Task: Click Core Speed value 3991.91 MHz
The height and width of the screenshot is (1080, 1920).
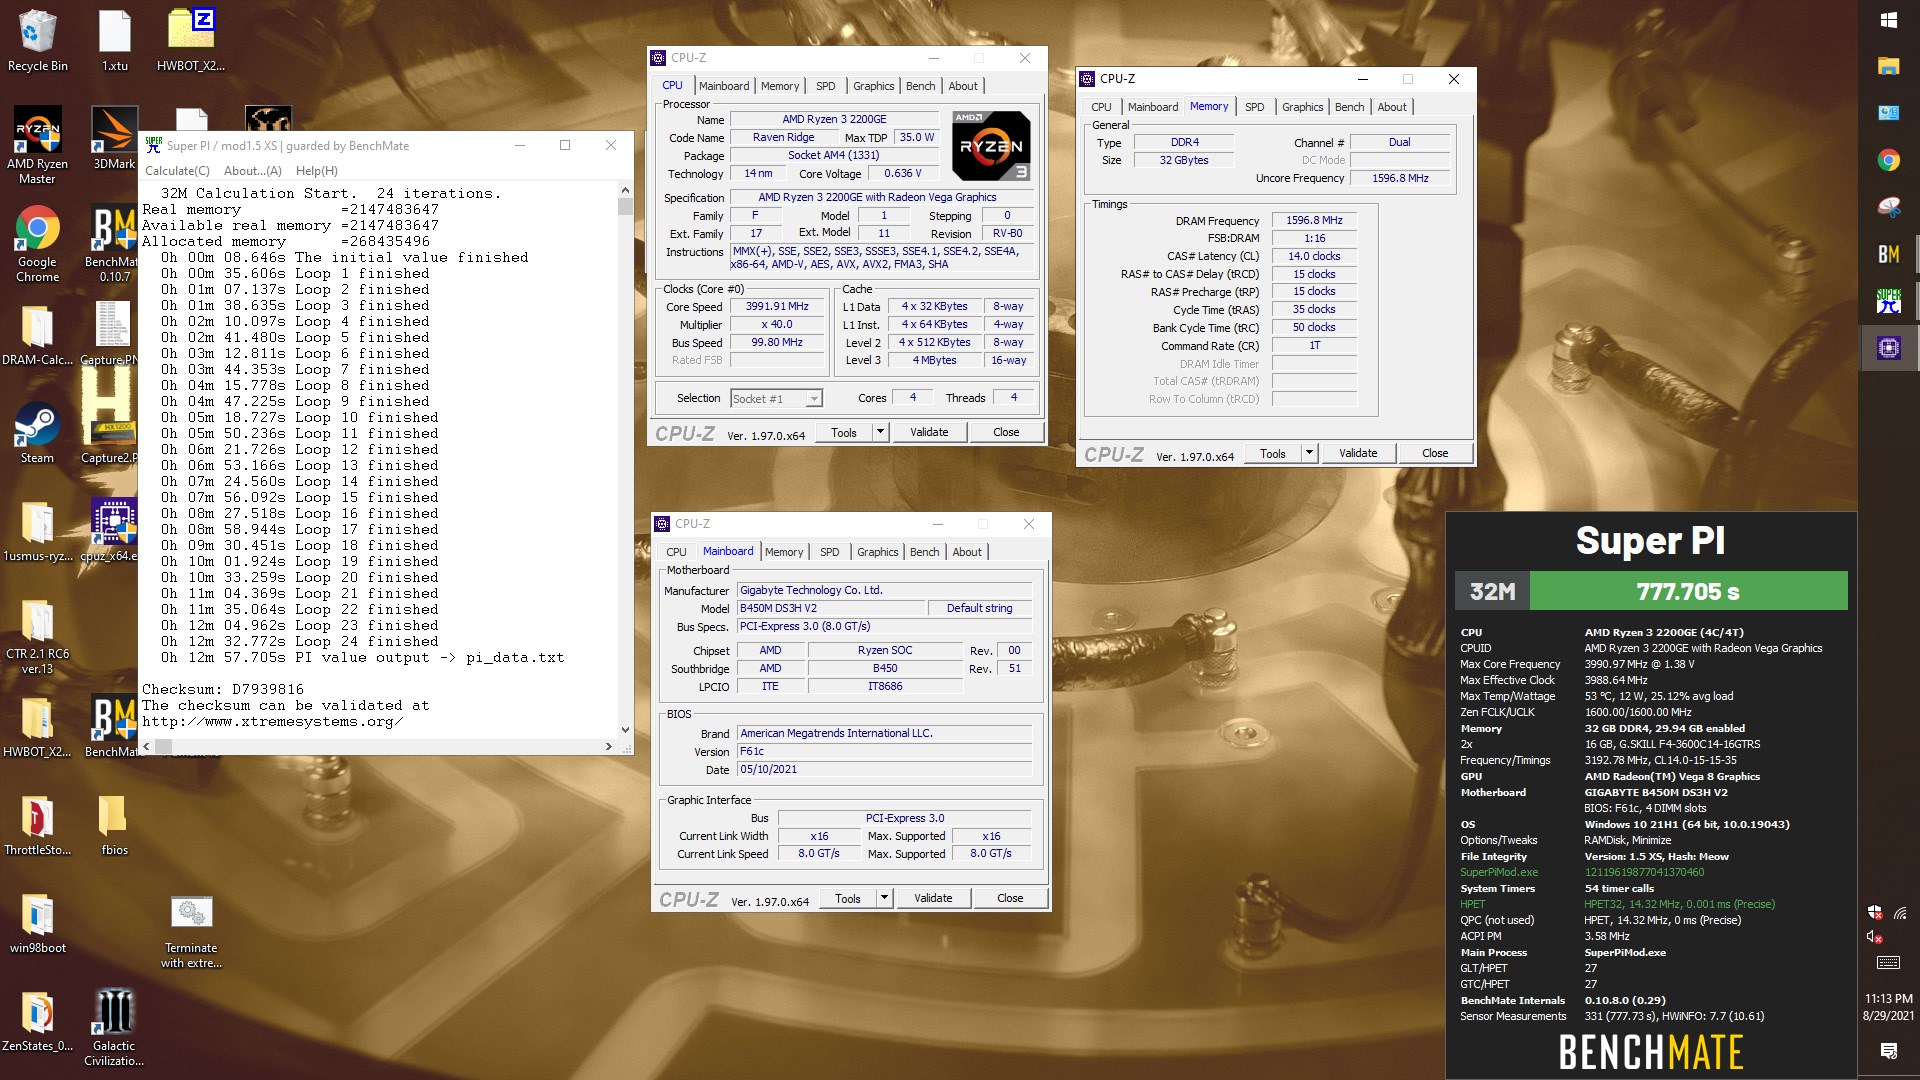Action: (777, 307)
